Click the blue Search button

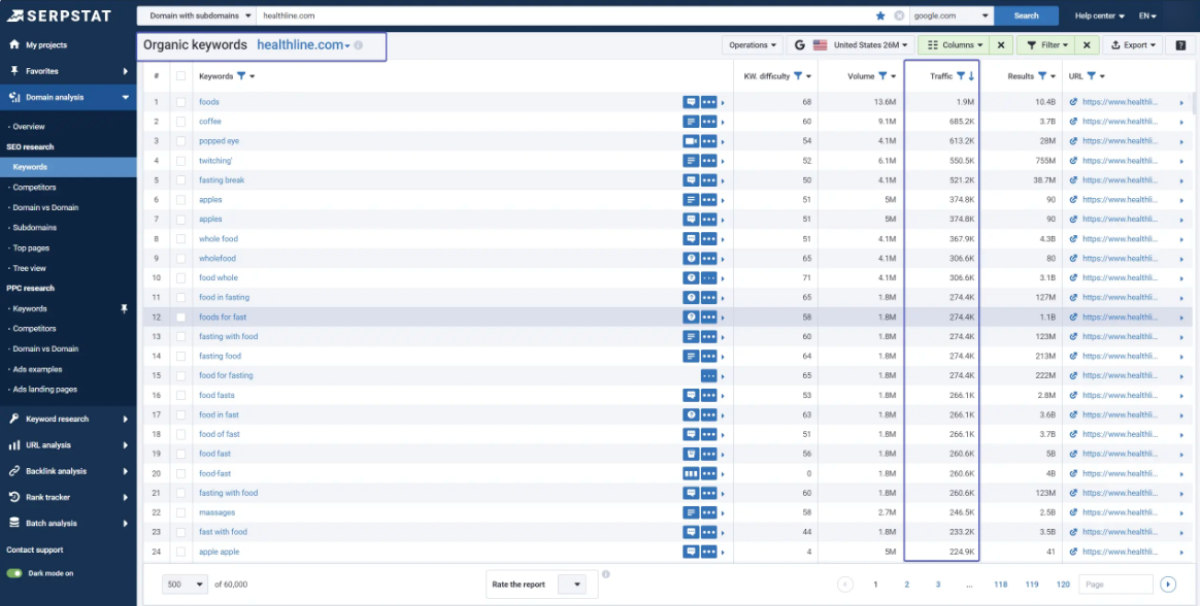pos(1027,16)
